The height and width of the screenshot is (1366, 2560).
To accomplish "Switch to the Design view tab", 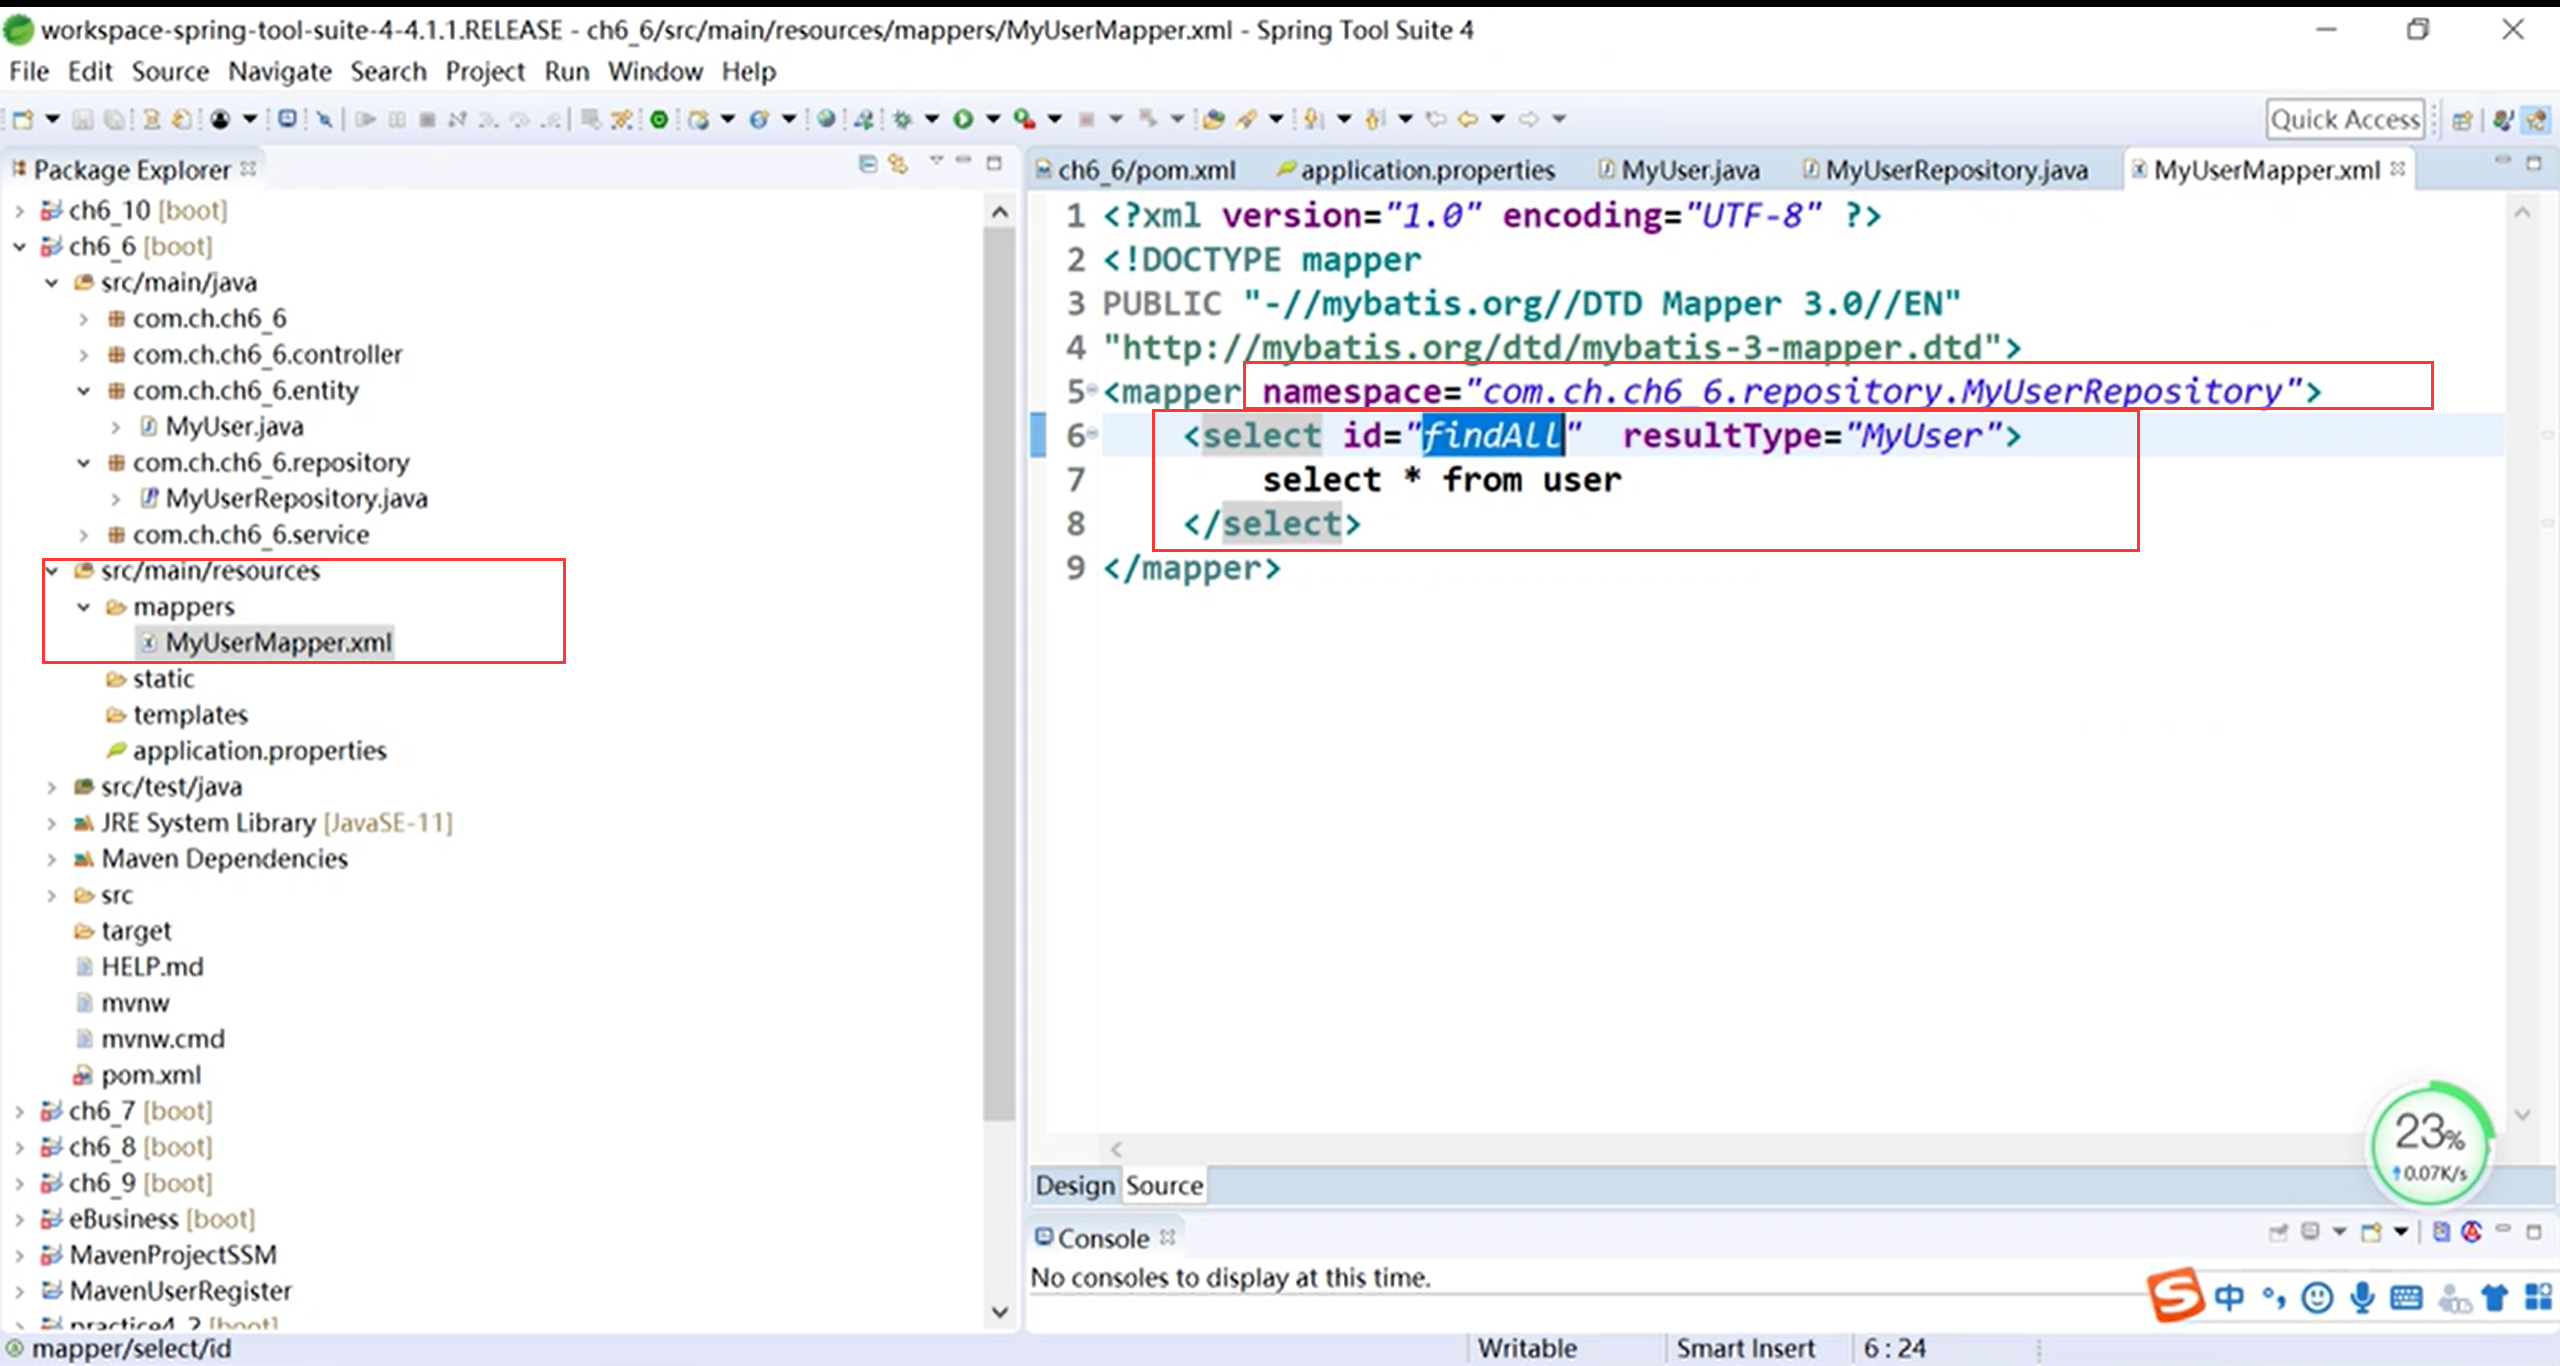I will tap(1074, 1185).
